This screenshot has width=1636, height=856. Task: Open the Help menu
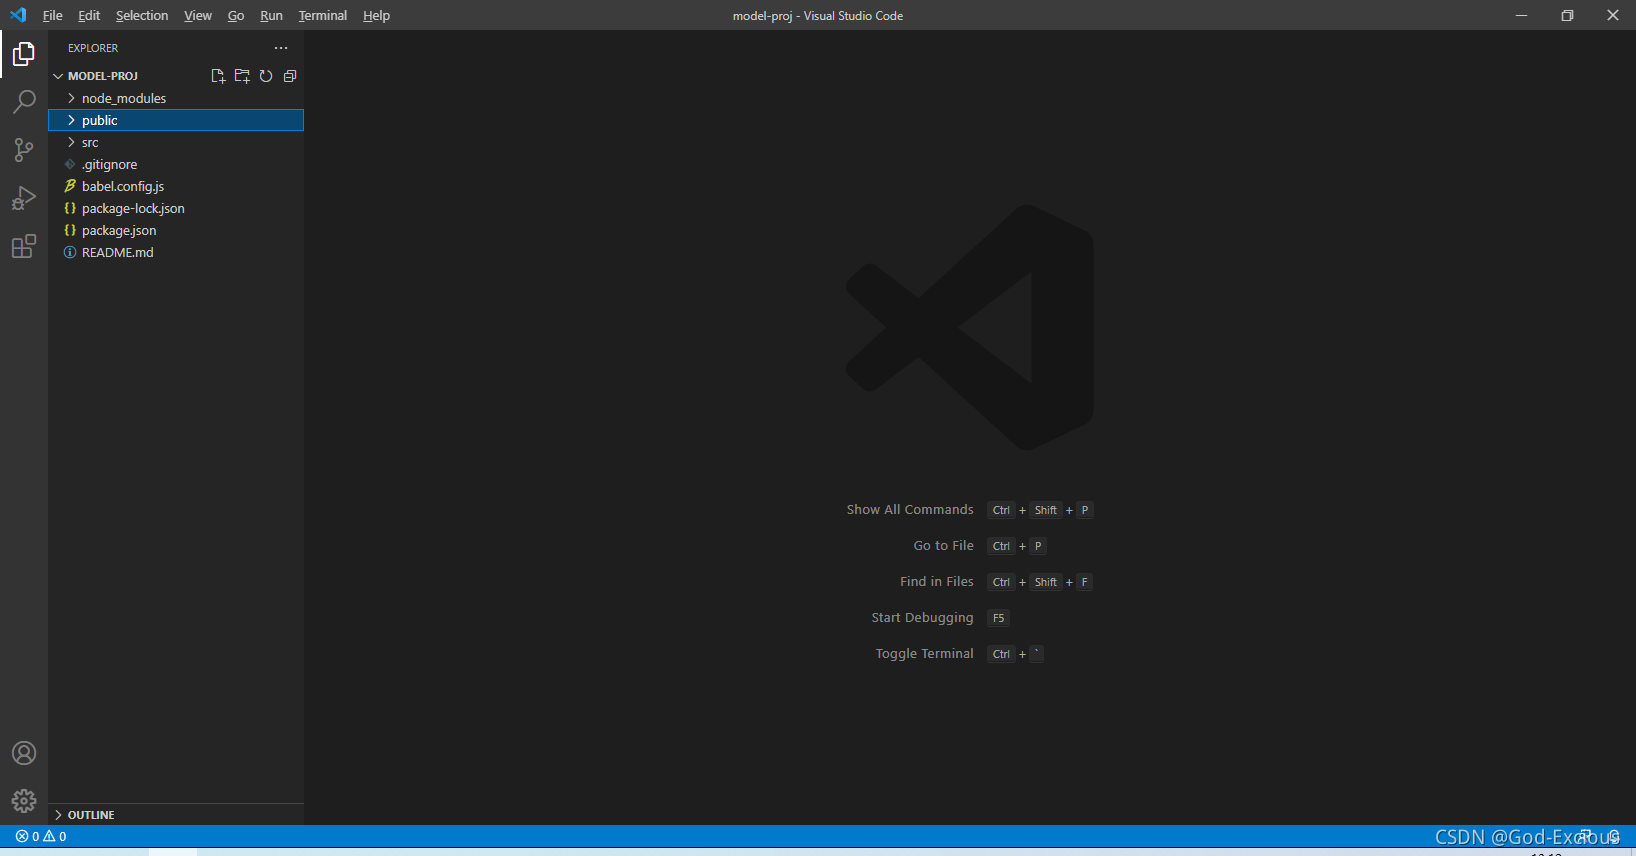[376, 15]
